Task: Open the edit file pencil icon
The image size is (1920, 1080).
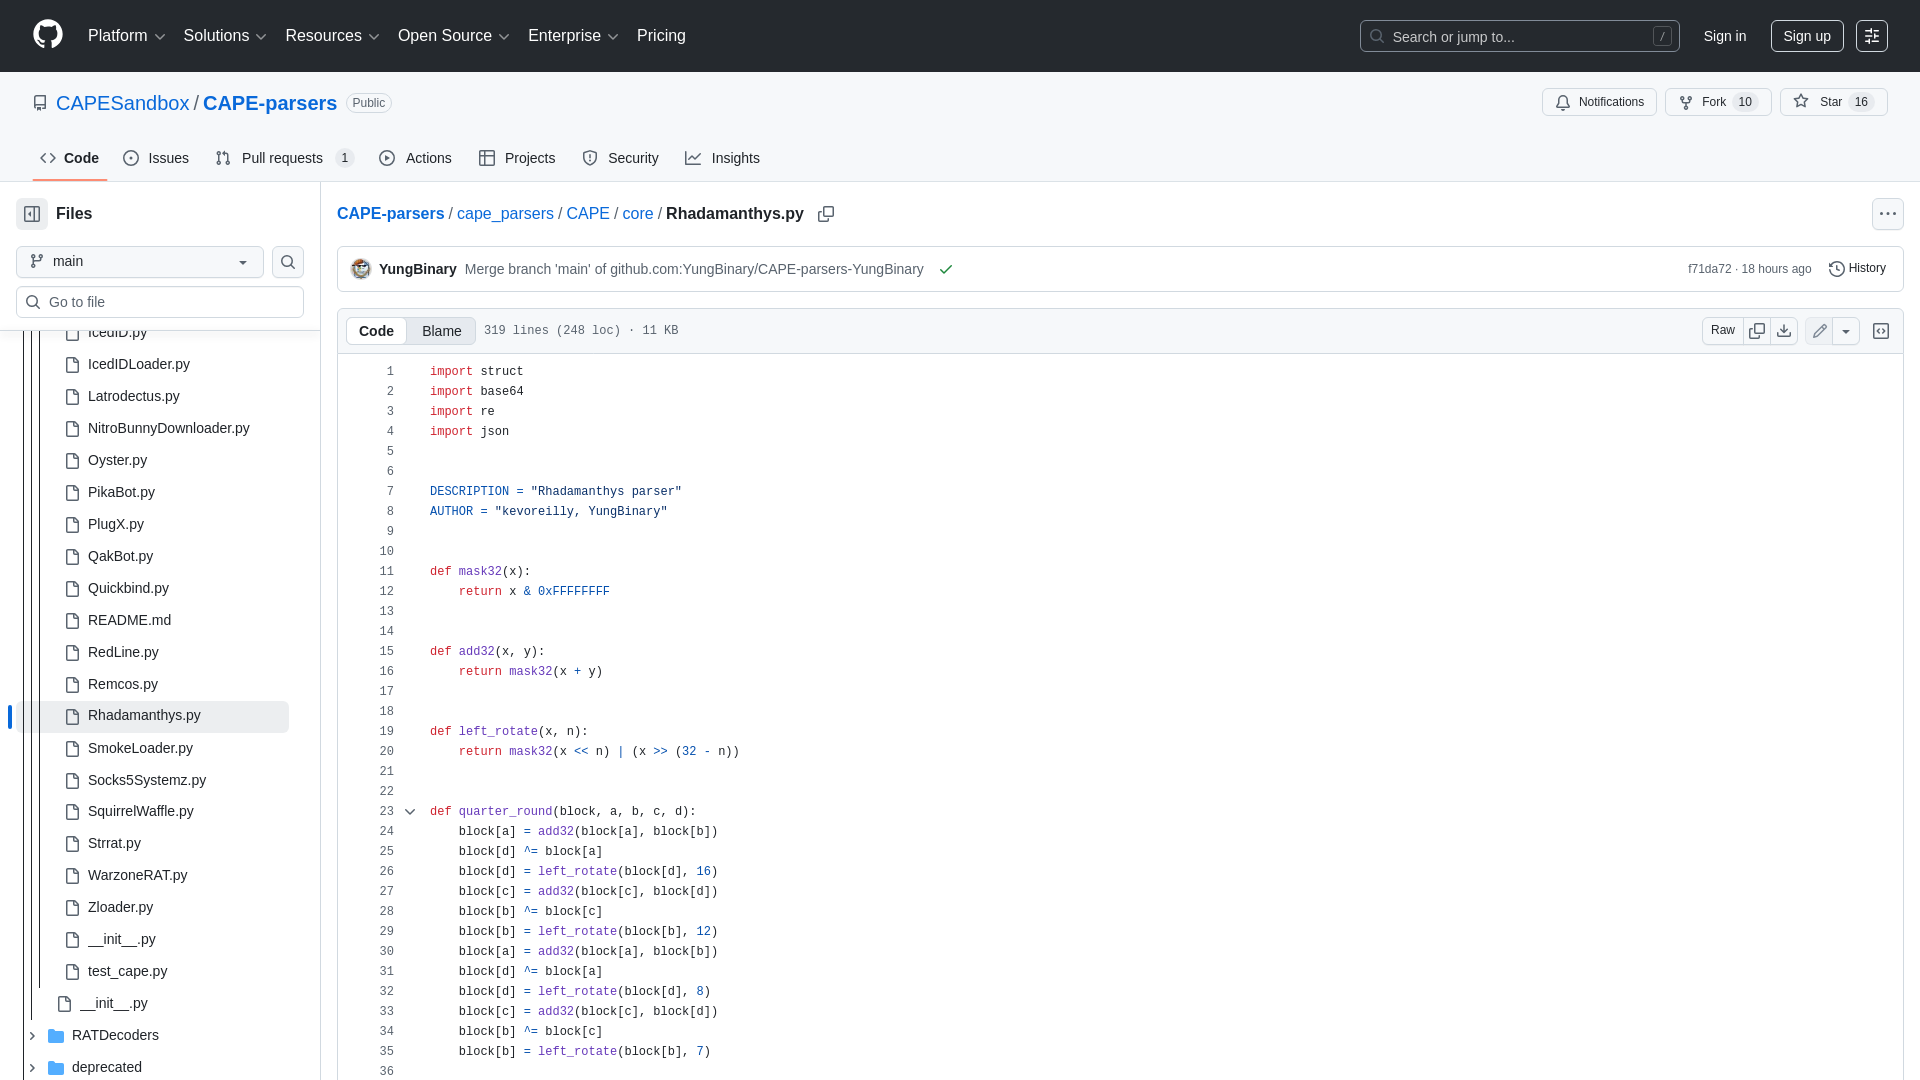Action: [x=1819, y=330]
